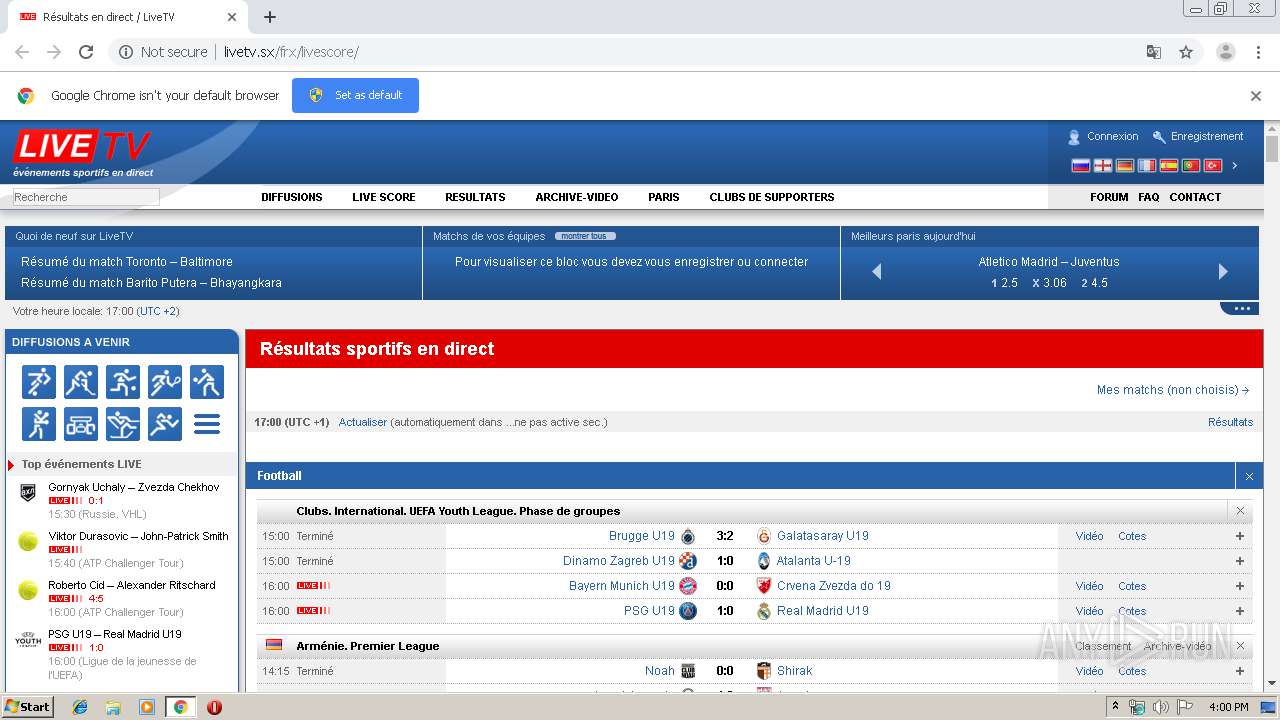
Task: Focus the Recherche search field
Action: pyautogui.click(x=86, y=197)
